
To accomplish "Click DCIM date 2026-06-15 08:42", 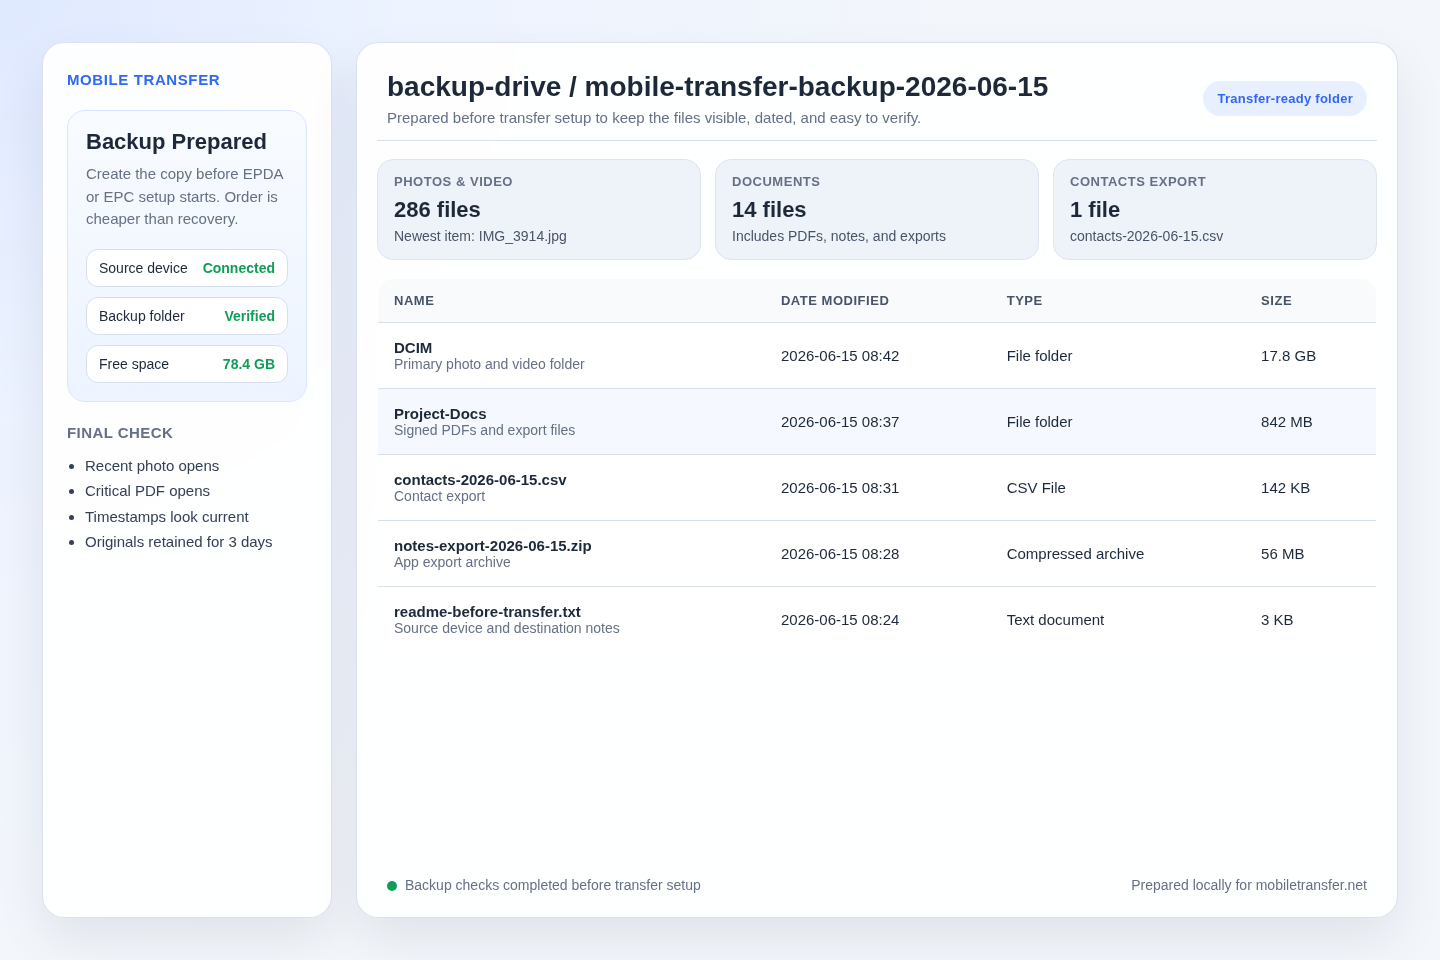I will (x=840, y=356).
